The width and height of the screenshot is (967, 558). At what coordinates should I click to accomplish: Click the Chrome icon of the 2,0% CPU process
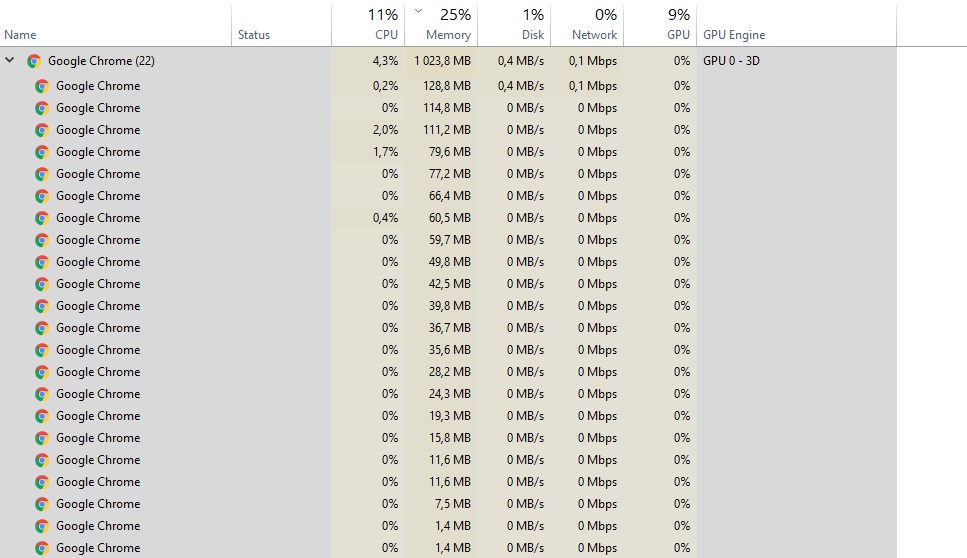click(x=42, y=130)
